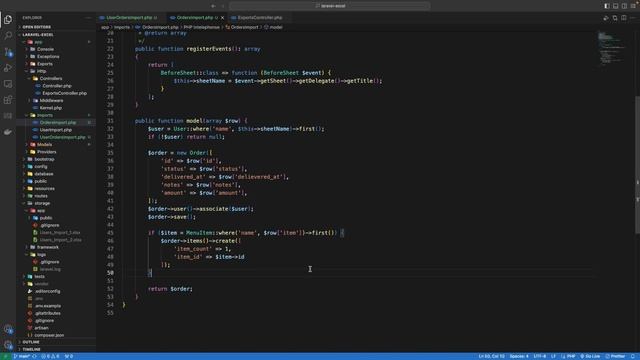640x360 pixels.
Task: Open the Run and Debug view
Action: click(x=8, y=68)
